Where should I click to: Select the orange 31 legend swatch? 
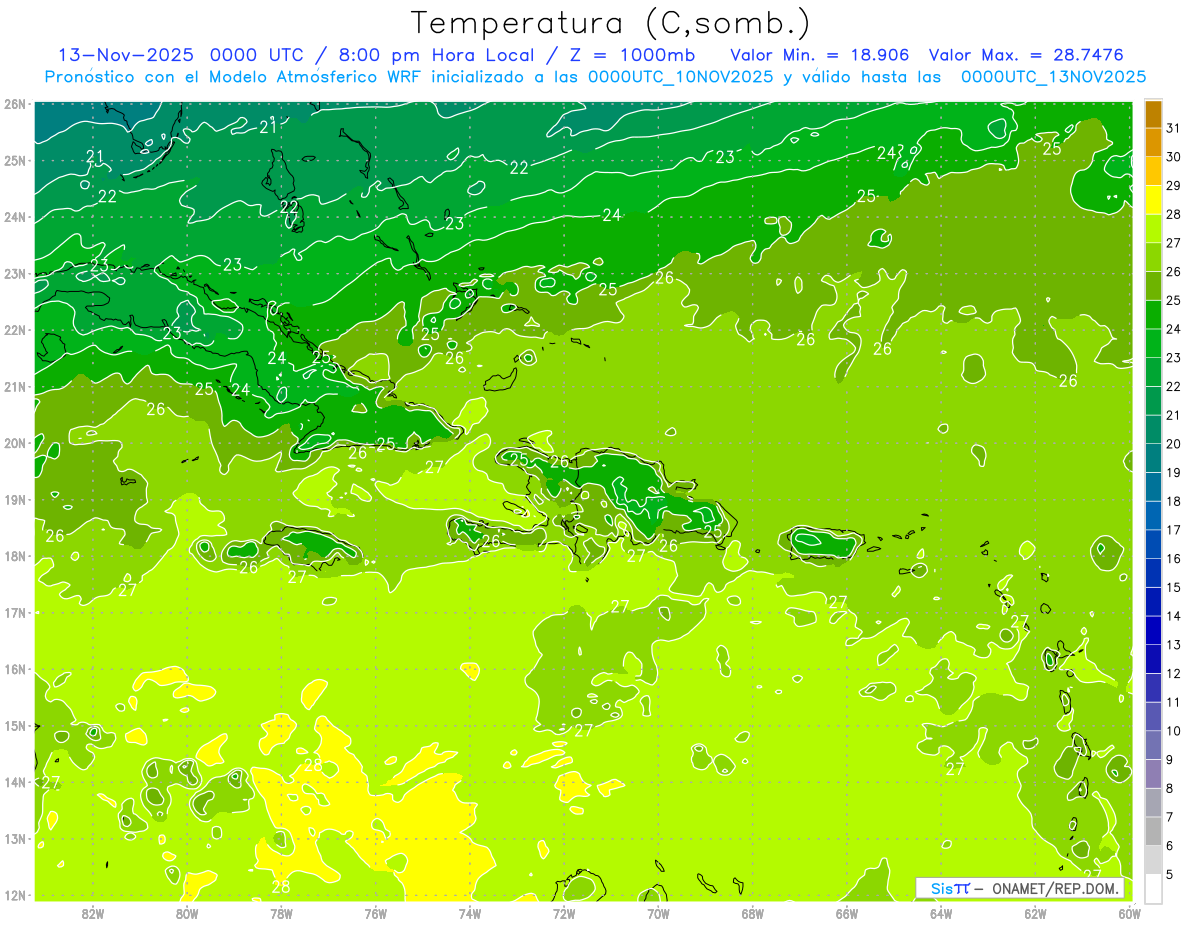[x=1153, y=114]
